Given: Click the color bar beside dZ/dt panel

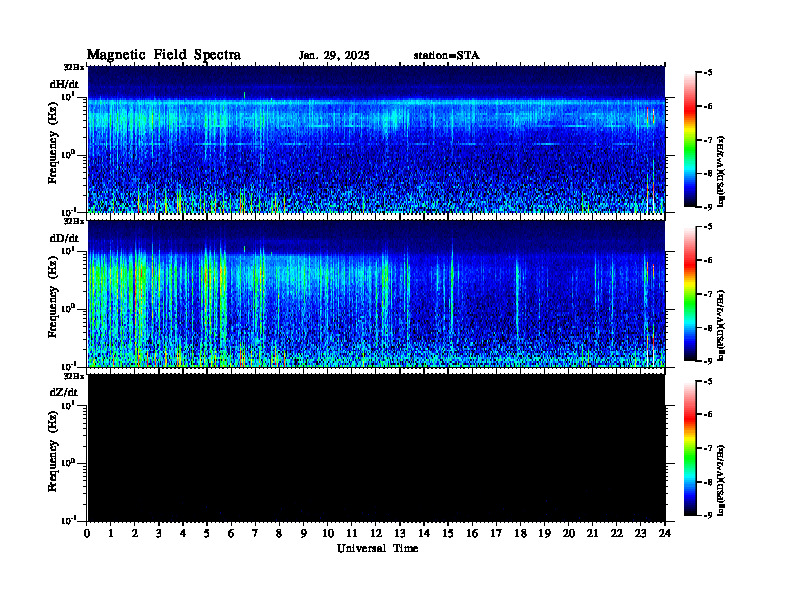Looking at the screenshot, I should (689, 448).
